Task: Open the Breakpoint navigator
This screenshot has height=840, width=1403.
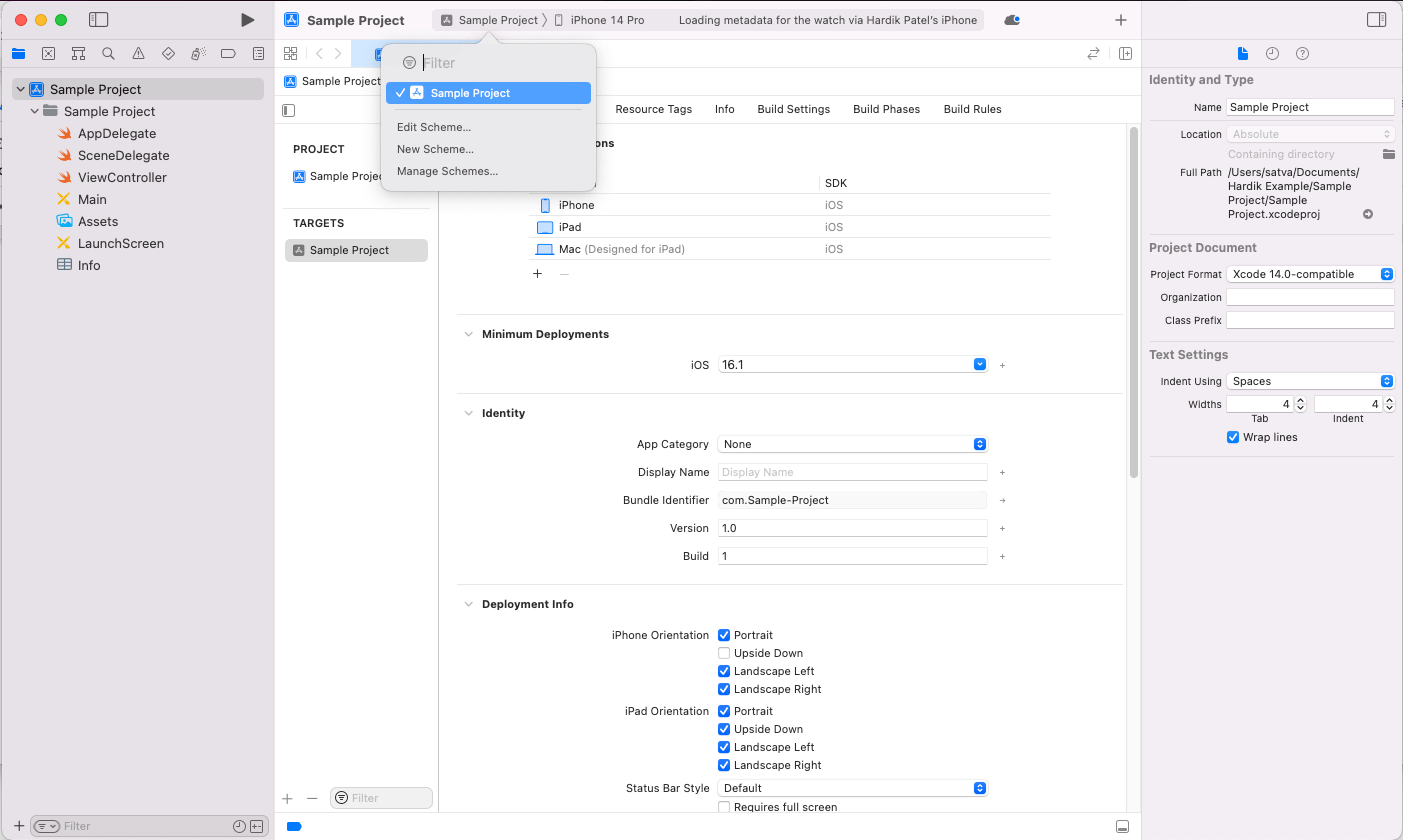Action: tap(228, 54)
